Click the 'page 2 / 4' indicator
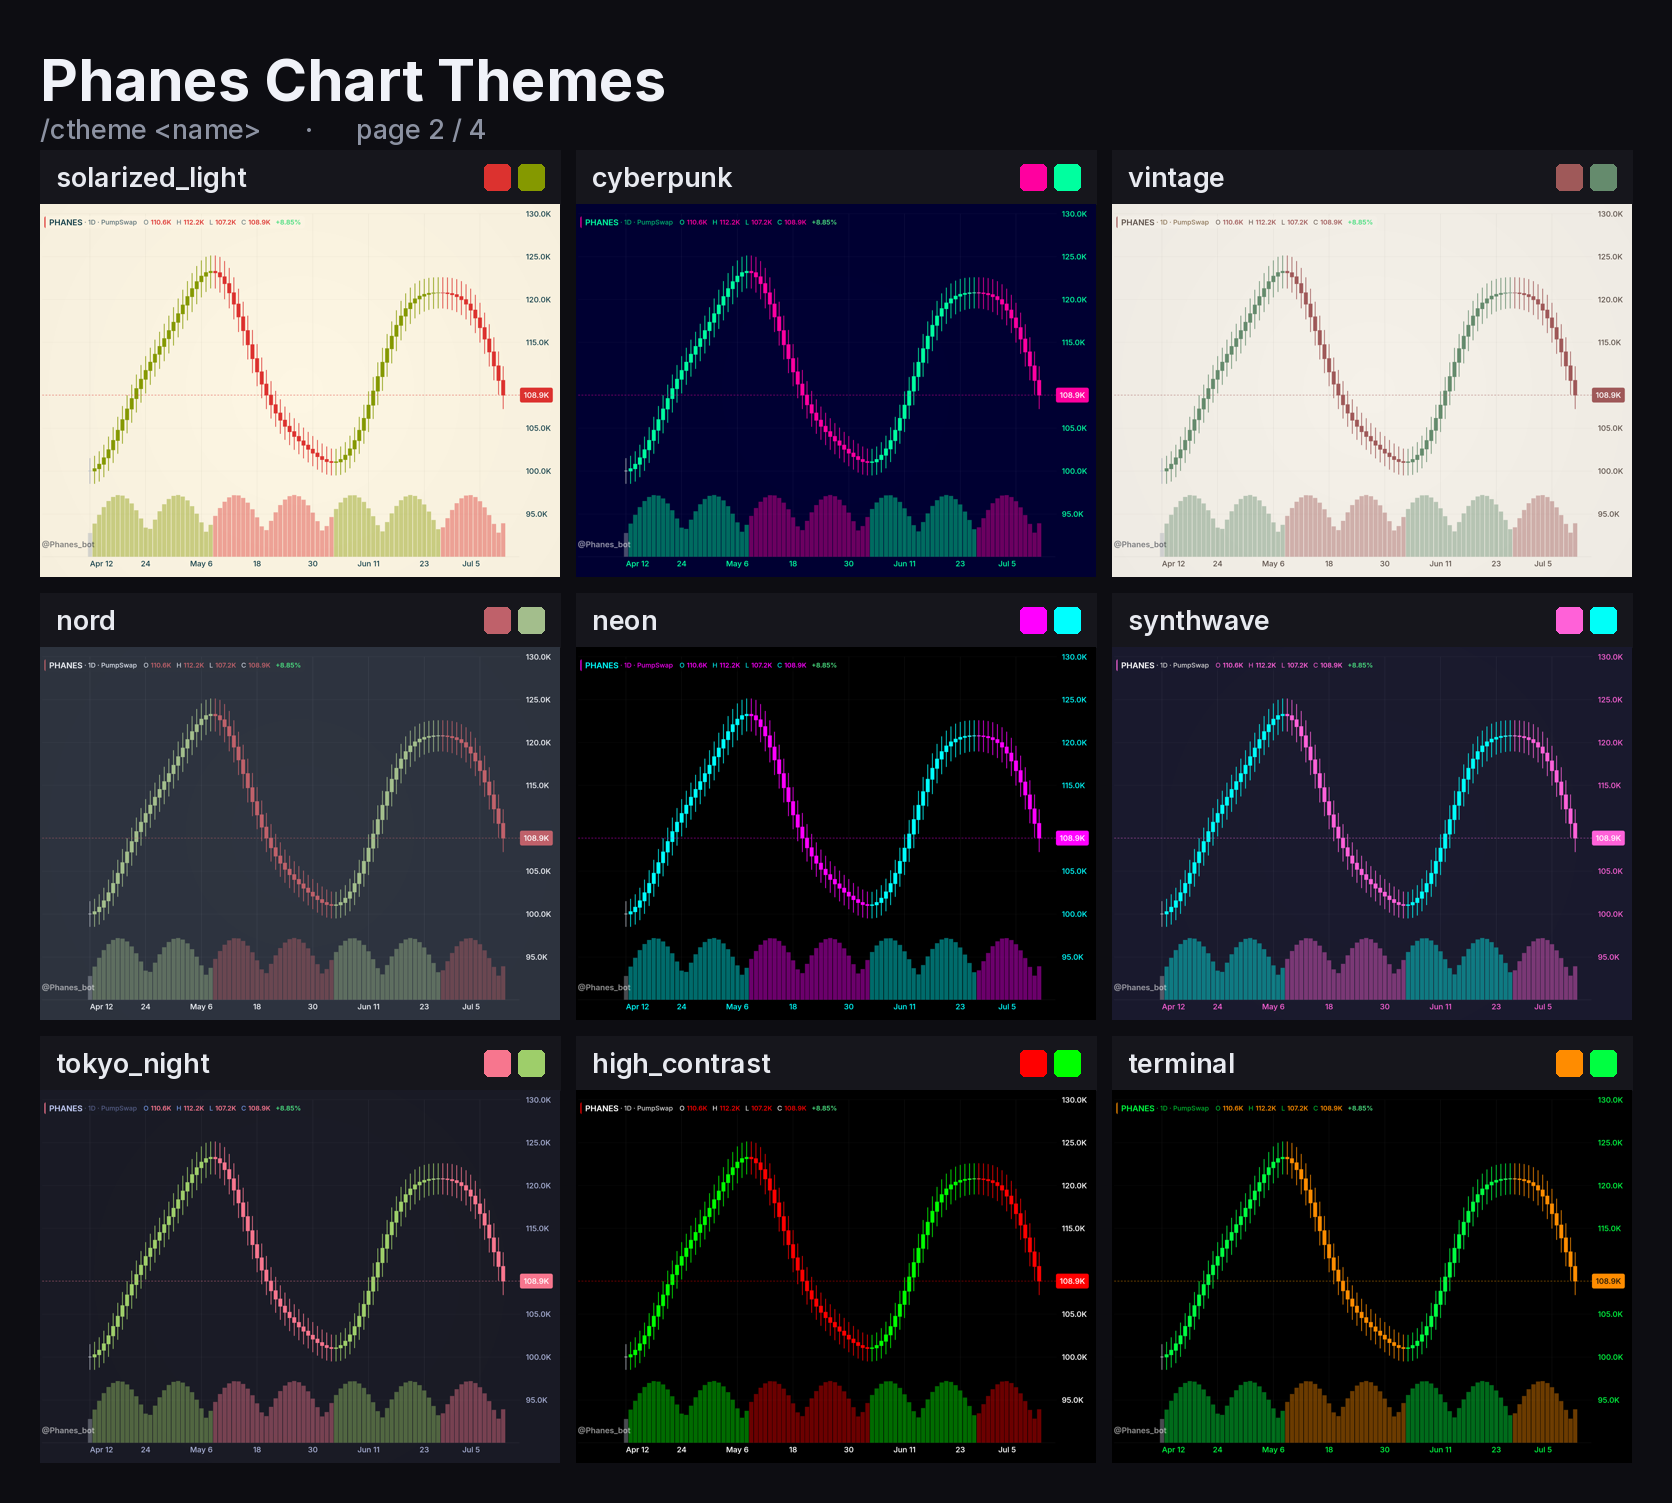Viewport: 1672px width, 1503px height. (420, 130)
